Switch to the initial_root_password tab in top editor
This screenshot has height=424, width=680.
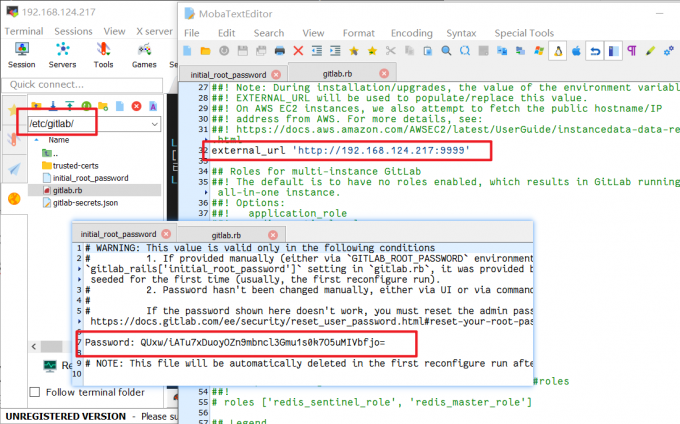tap(231, 73)
